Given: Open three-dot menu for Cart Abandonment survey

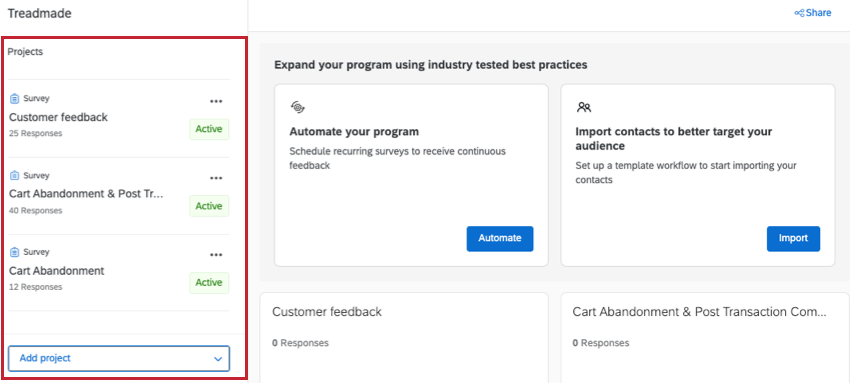Looking at the screenshot, I should [x=216, y=255].
